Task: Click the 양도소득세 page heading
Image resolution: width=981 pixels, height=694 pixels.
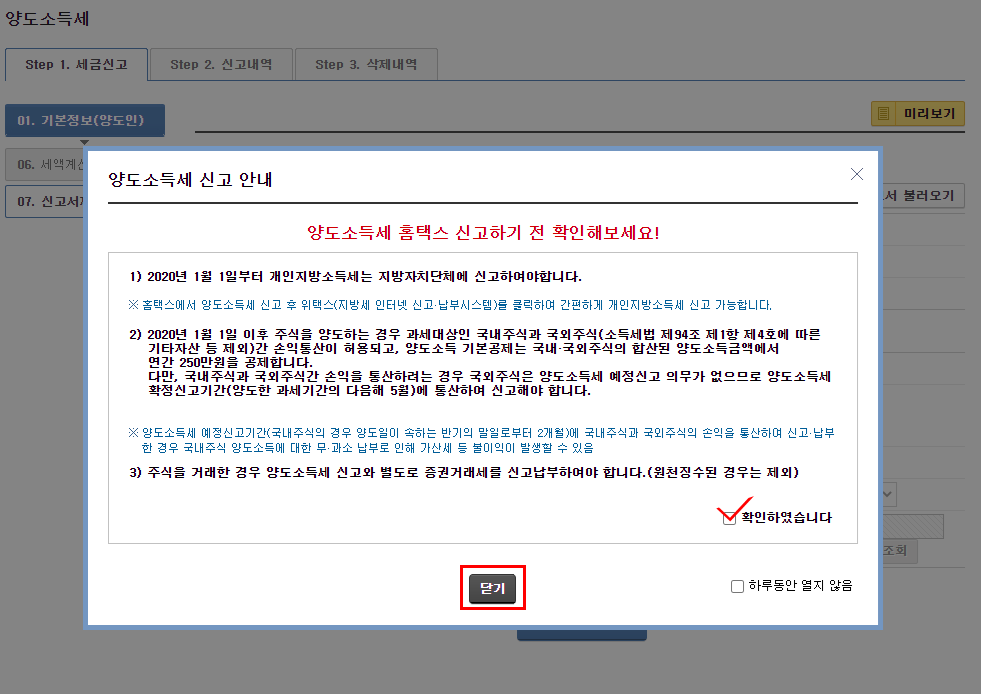Action: (47, 19)
